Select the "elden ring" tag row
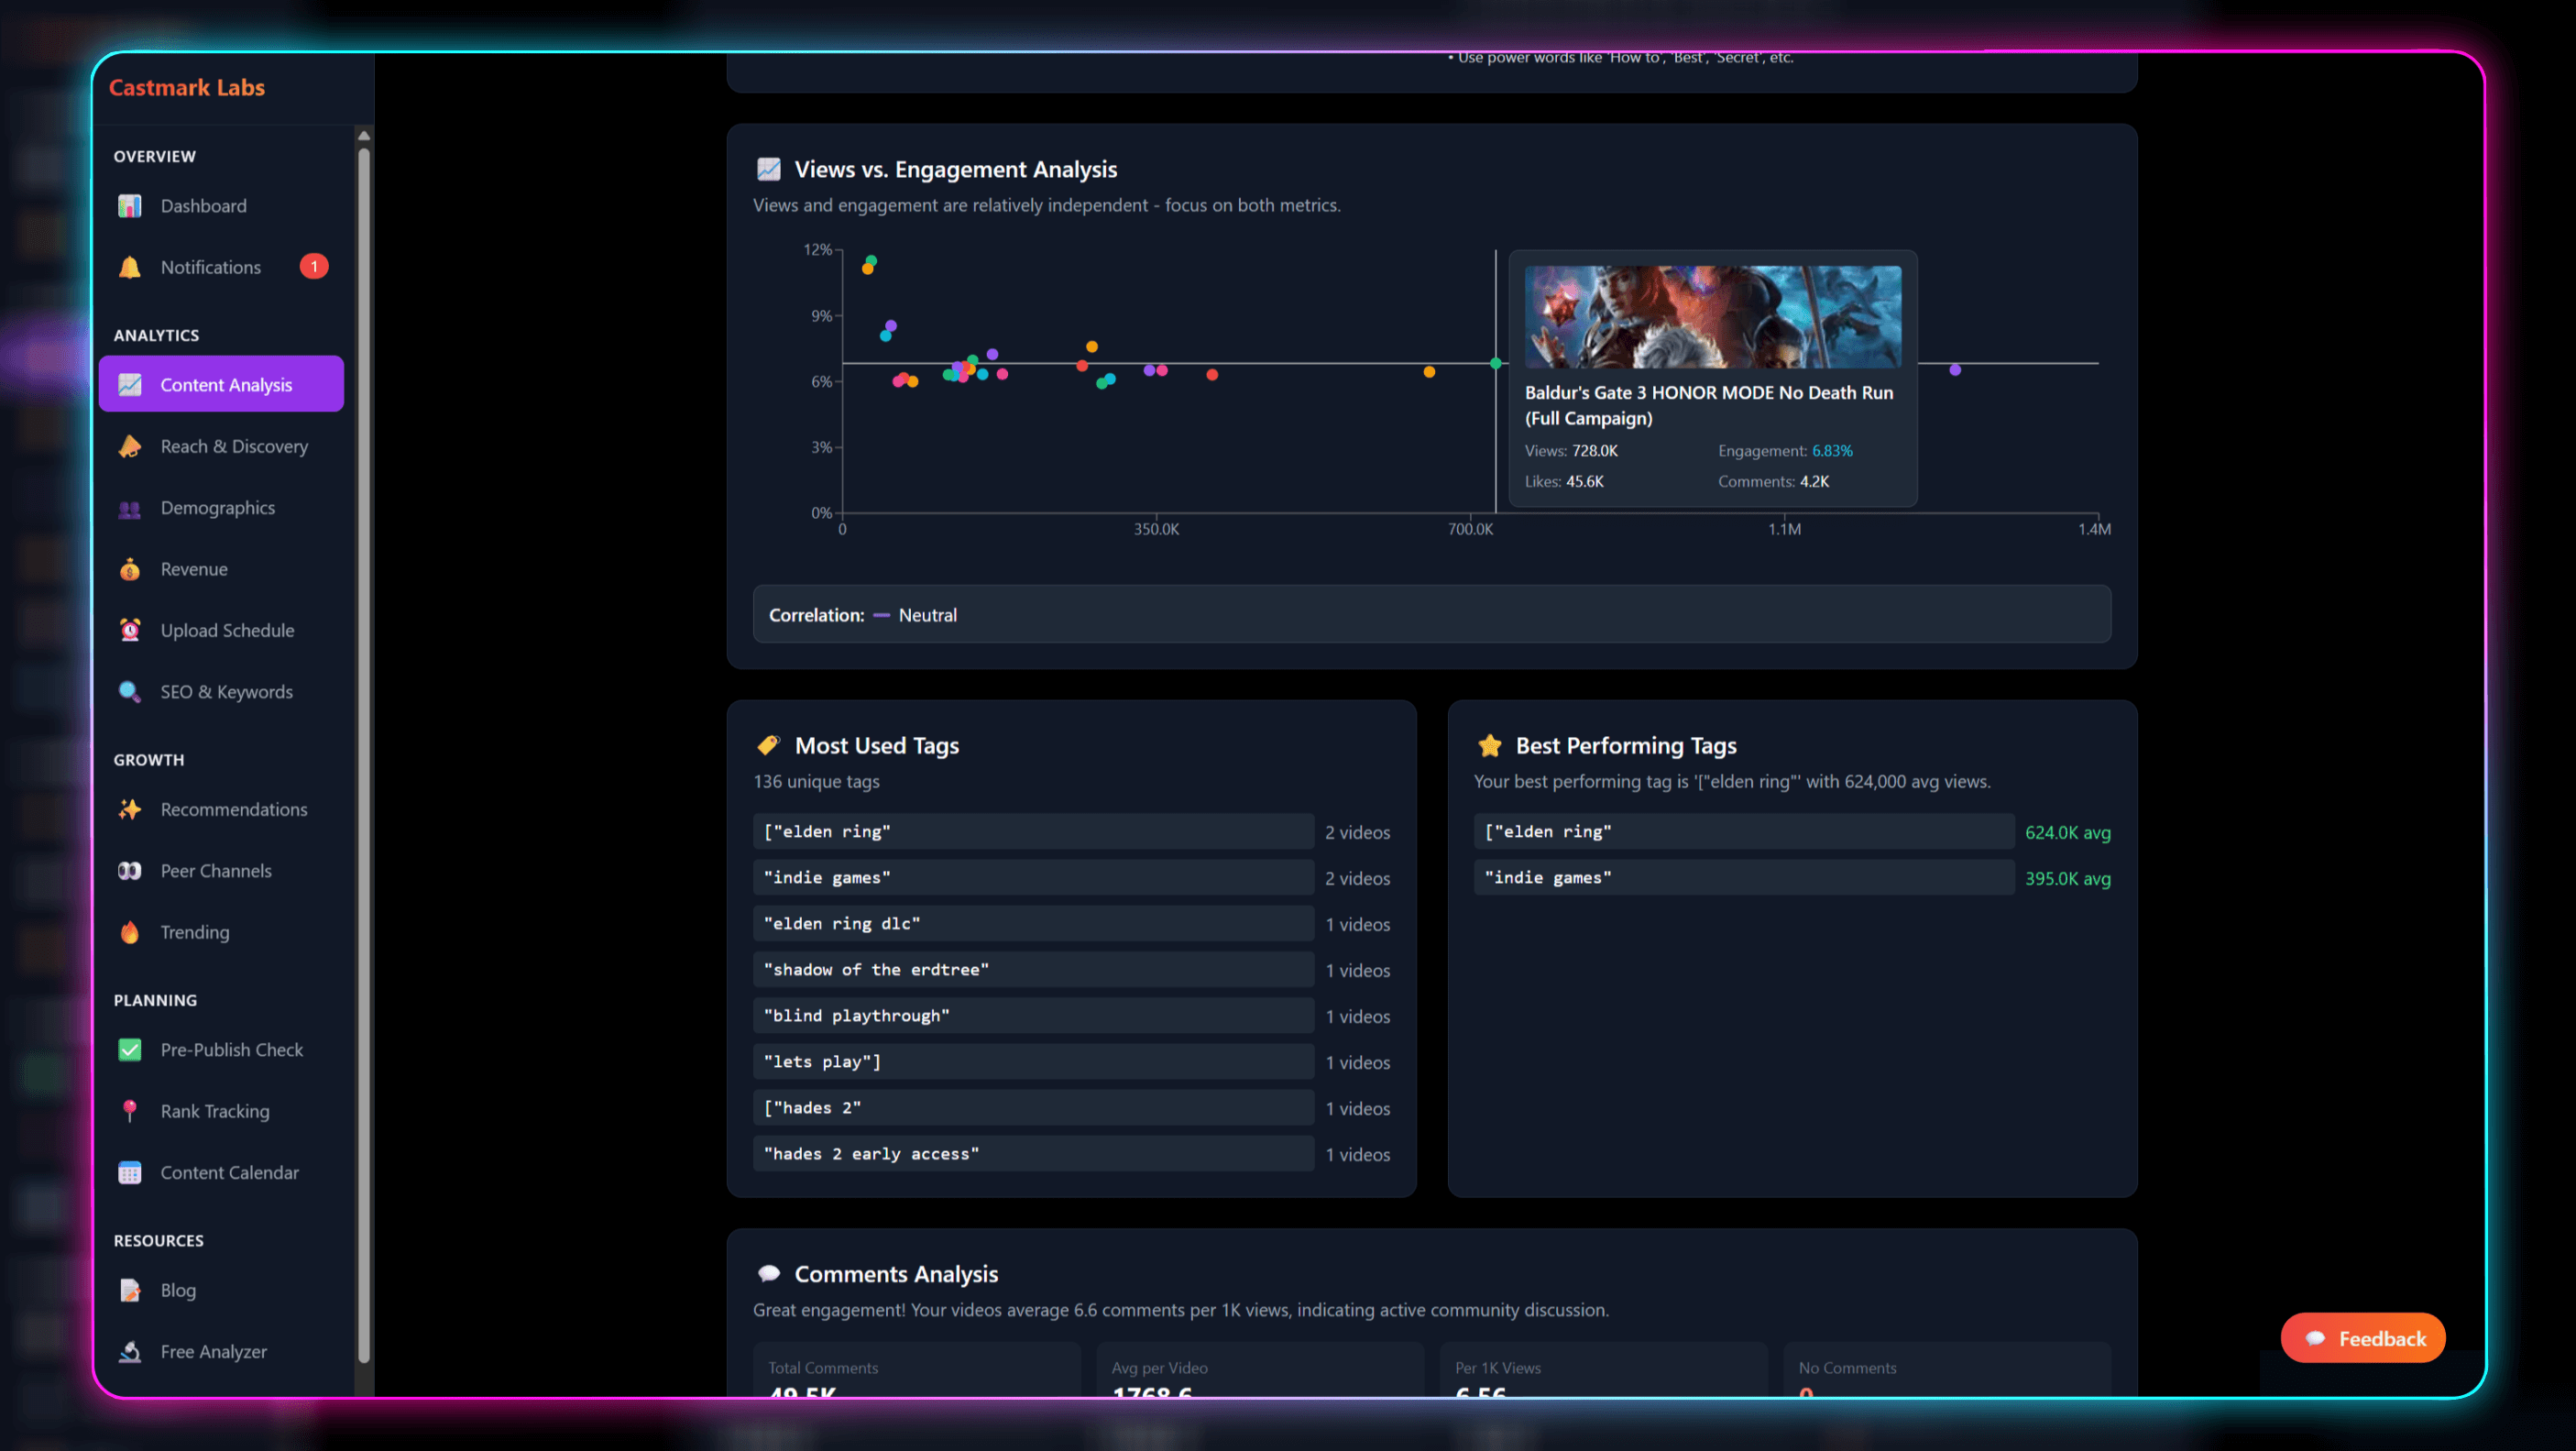 pos(1033,831)
